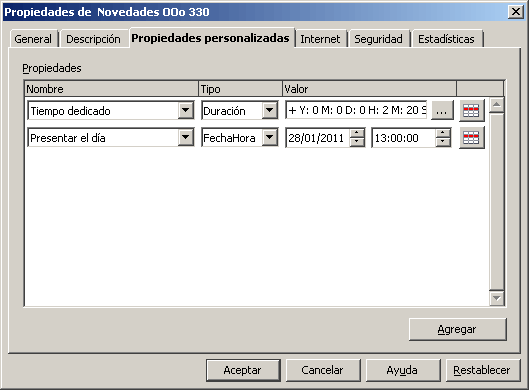Viewport: 529px width, 390px height.
Task: Click the duration value field
Action: 356,110
